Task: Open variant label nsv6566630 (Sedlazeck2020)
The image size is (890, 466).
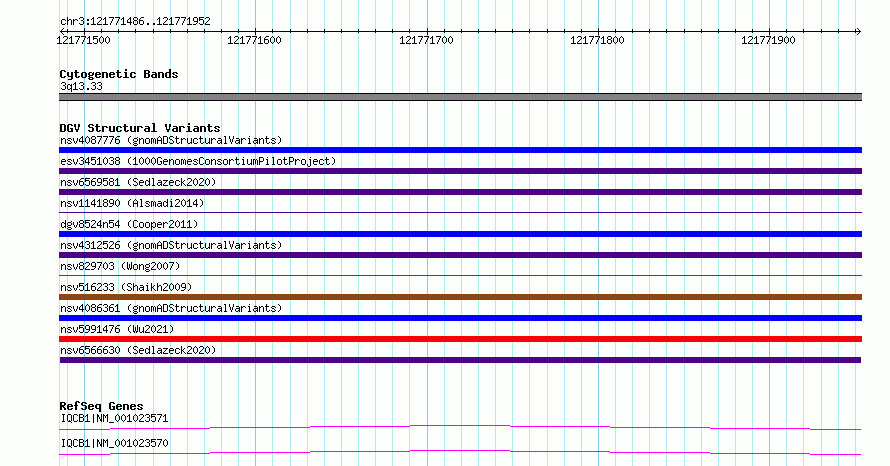Action: click(x=138, y=350)
